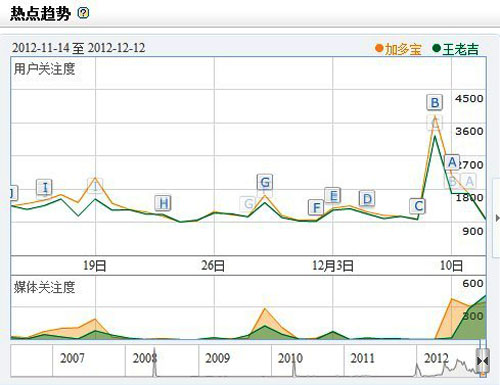Click the 用户关注度 chart label
This screenshot has width=500, height=385.
(44, 69)
